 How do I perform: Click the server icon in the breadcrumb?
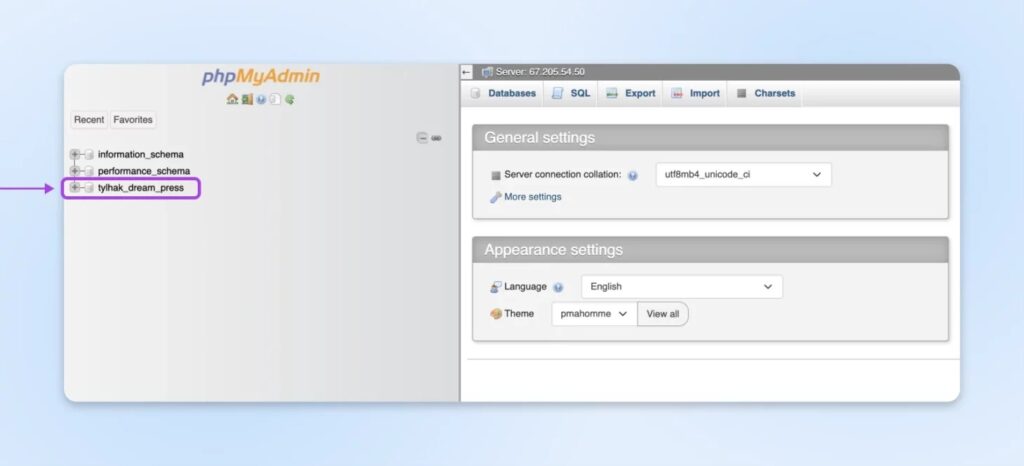(x=487, y=72)
